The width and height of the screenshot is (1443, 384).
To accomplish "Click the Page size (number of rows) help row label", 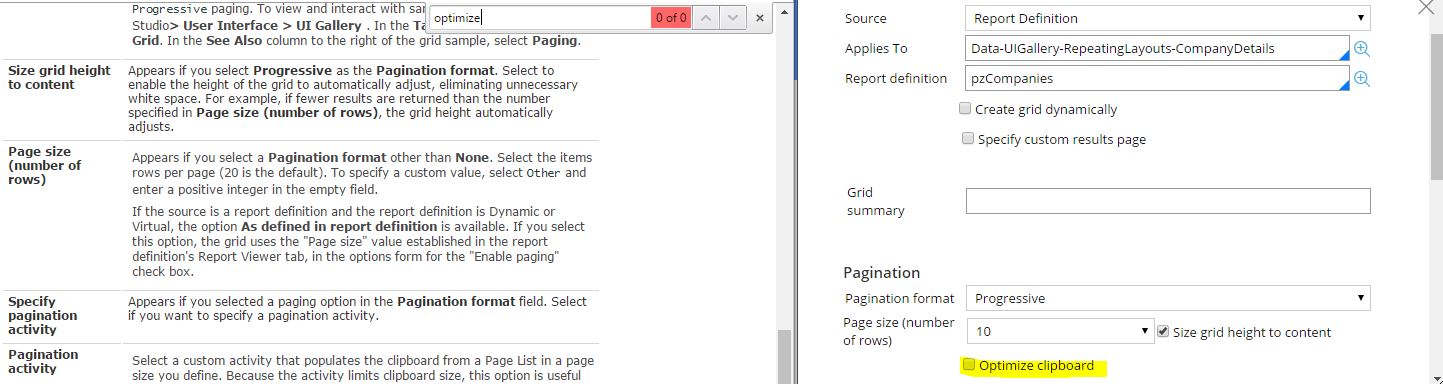I will [x=45, y=166].
